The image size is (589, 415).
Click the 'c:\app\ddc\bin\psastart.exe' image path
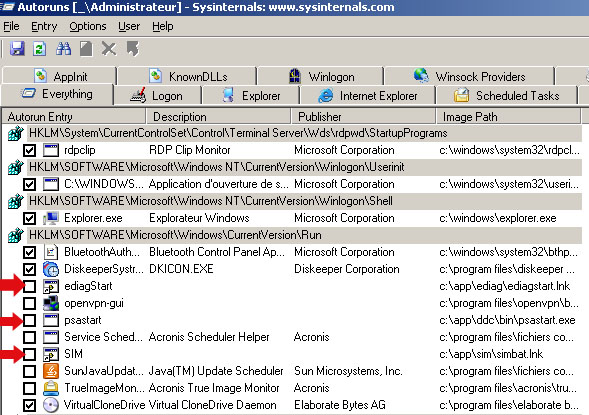click(507, 320)
